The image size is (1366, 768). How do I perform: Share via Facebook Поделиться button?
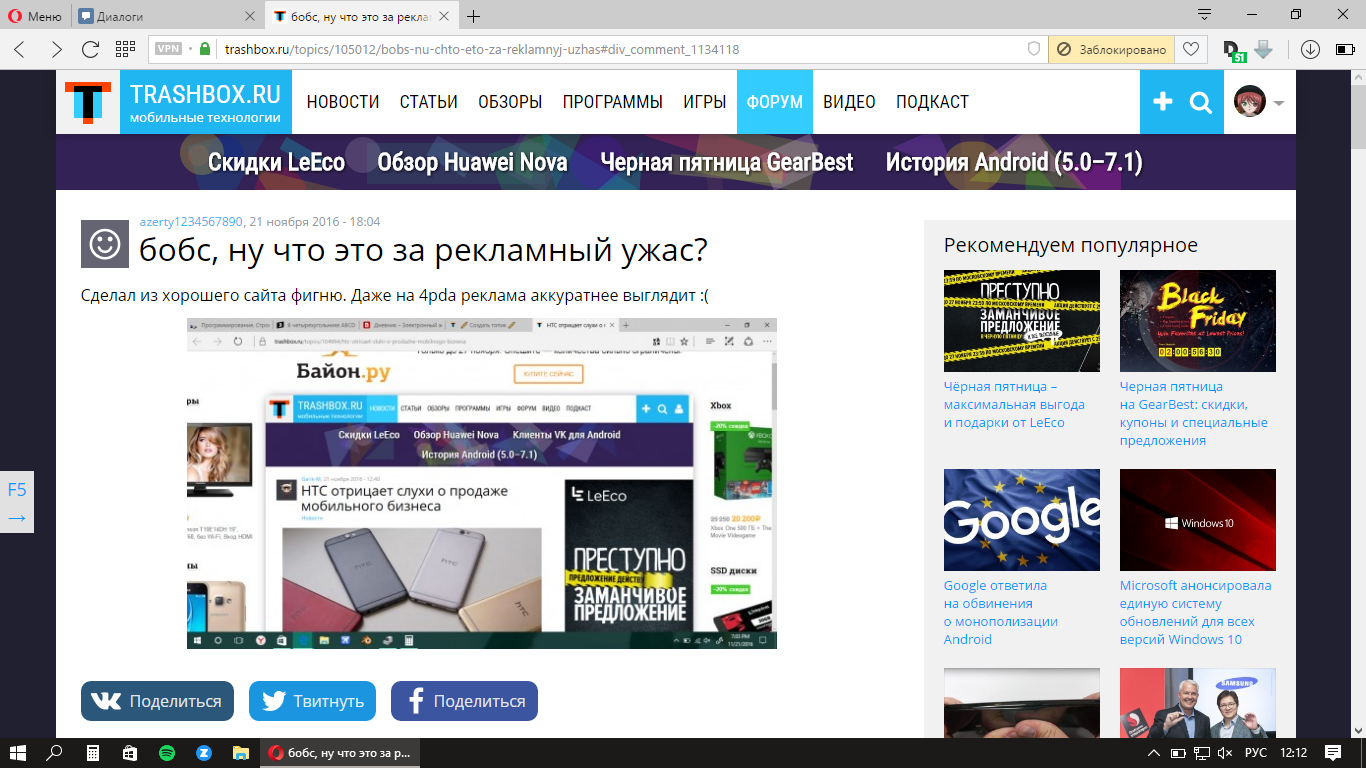(x=464, y=701)
